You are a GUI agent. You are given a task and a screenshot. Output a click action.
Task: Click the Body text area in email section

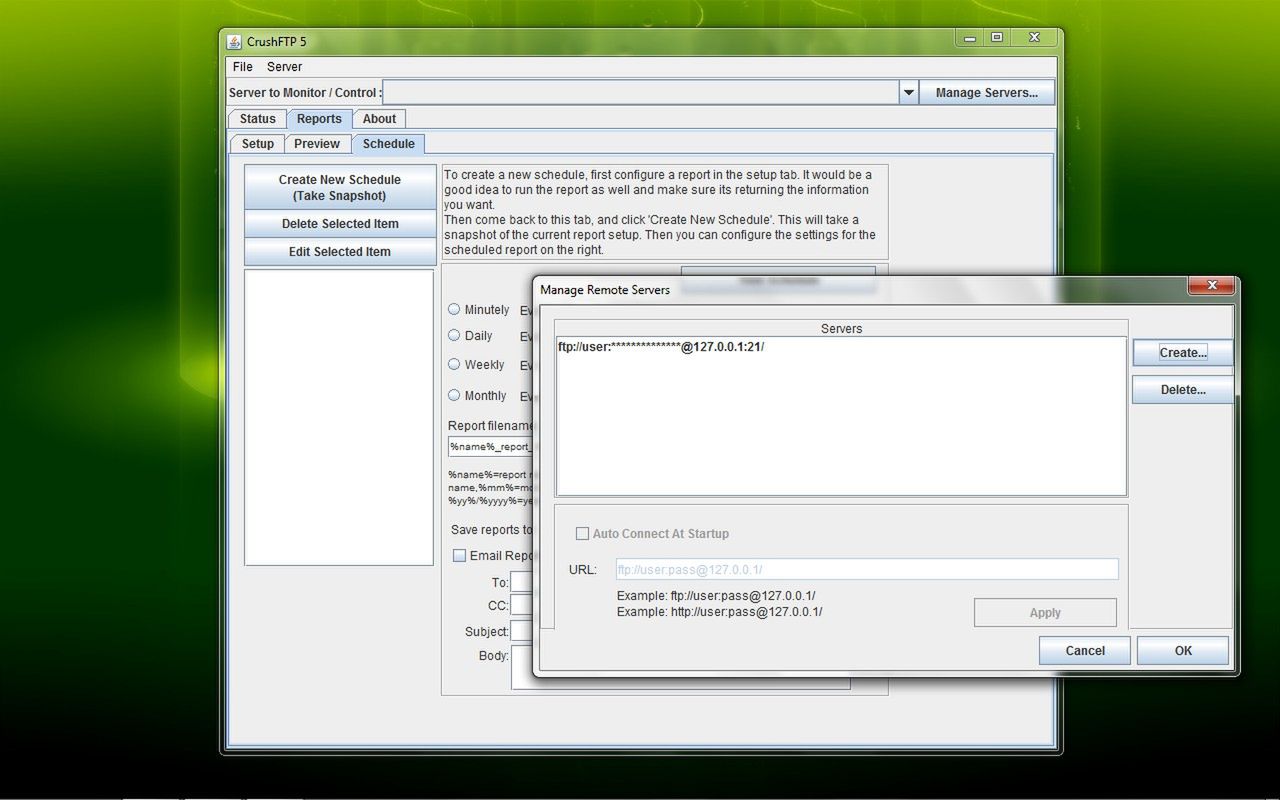click(680, 667)
